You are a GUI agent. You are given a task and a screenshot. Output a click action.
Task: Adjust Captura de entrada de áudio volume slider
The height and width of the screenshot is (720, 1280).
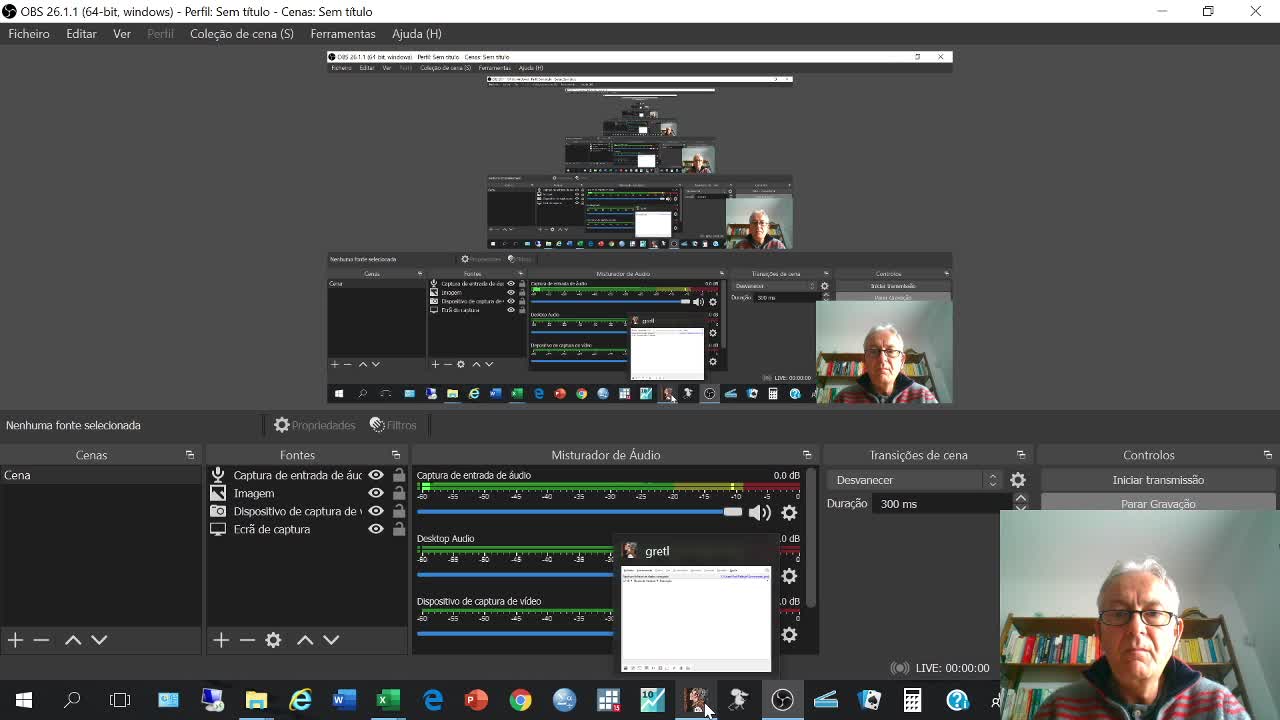580,512
